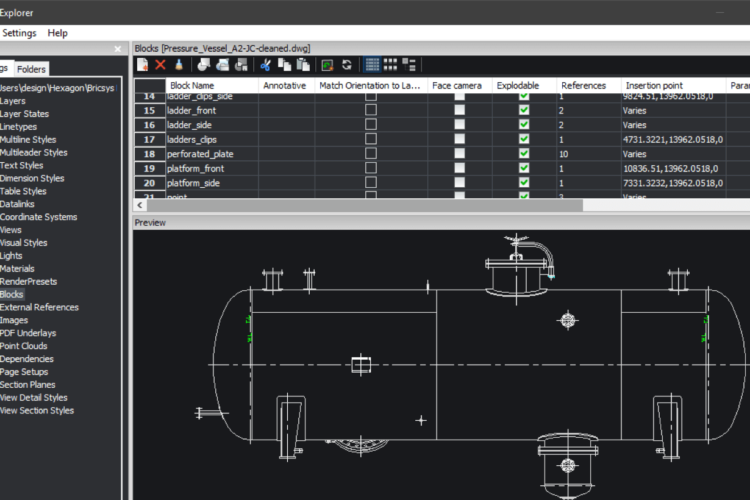Image resolution: width=750 pixels, height=500 pixels.
Task: Switch to tree view icon
Action: [409, 65]
